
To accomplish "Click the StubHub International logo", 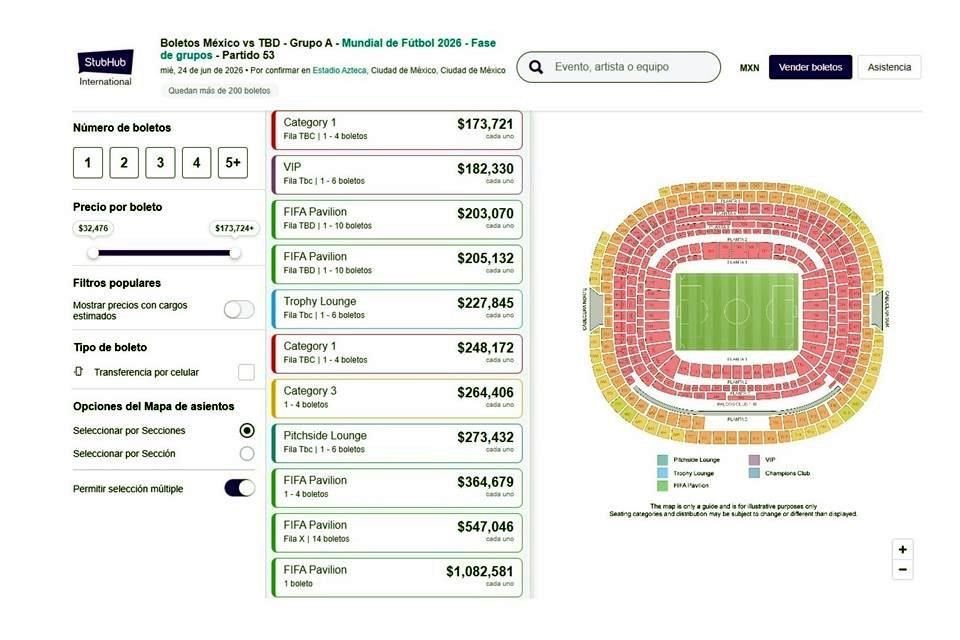I will (x=105, y=67).
